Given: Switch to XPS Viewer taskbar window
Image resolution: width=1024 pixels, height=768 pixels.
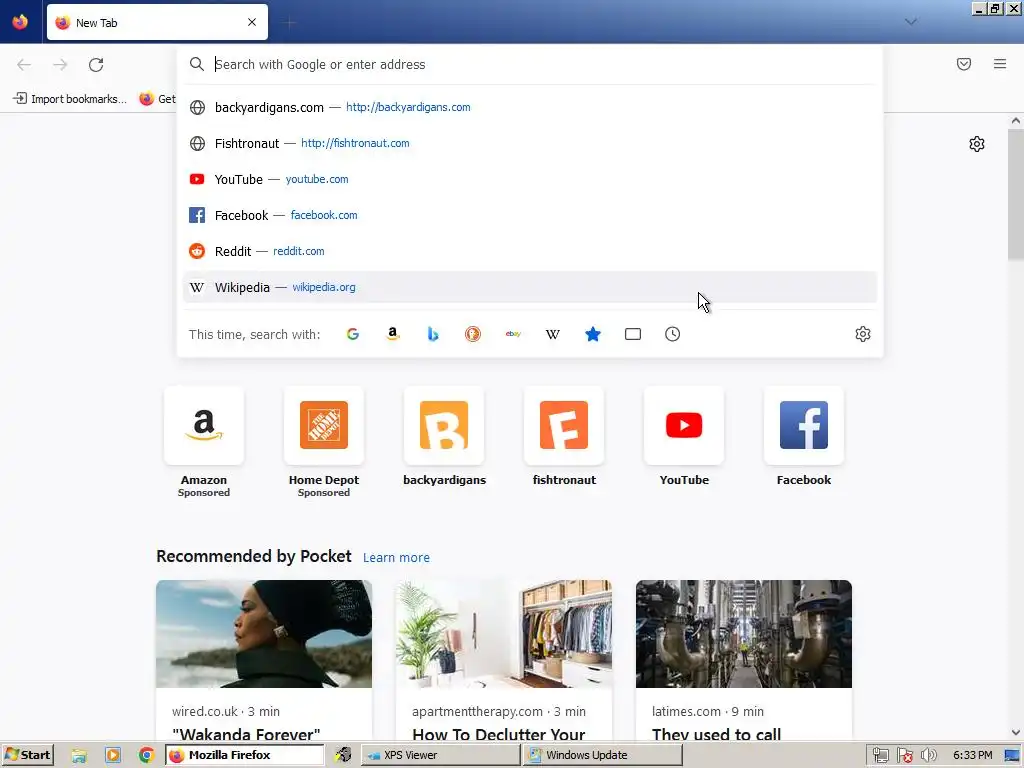Looking at the screenshot, I should (x=440, y=755).
